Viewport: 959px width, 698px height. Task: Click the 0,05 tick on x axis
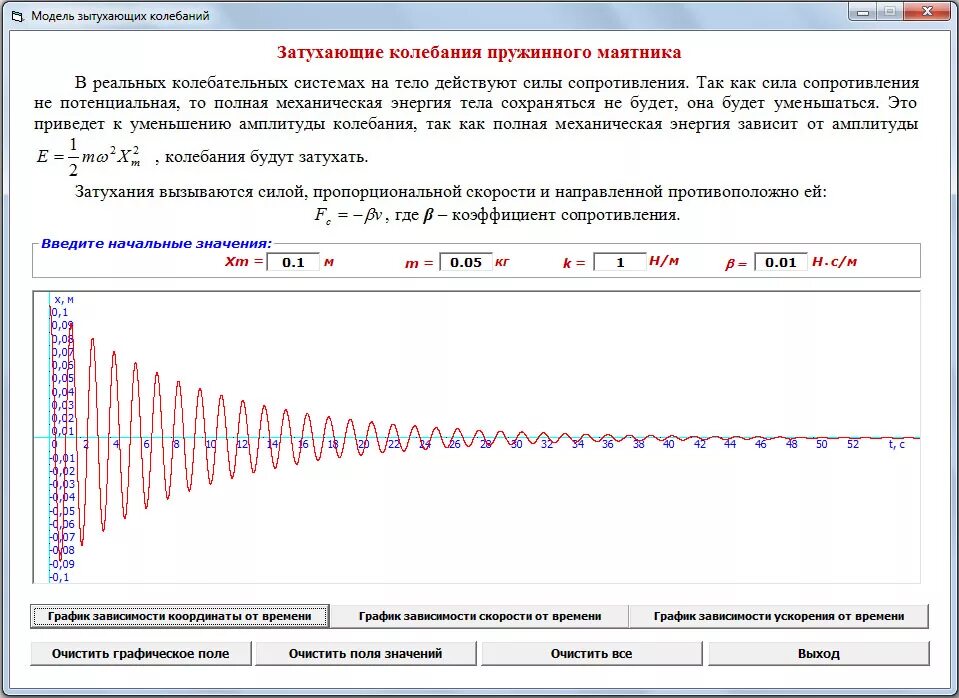pos(63,379)
